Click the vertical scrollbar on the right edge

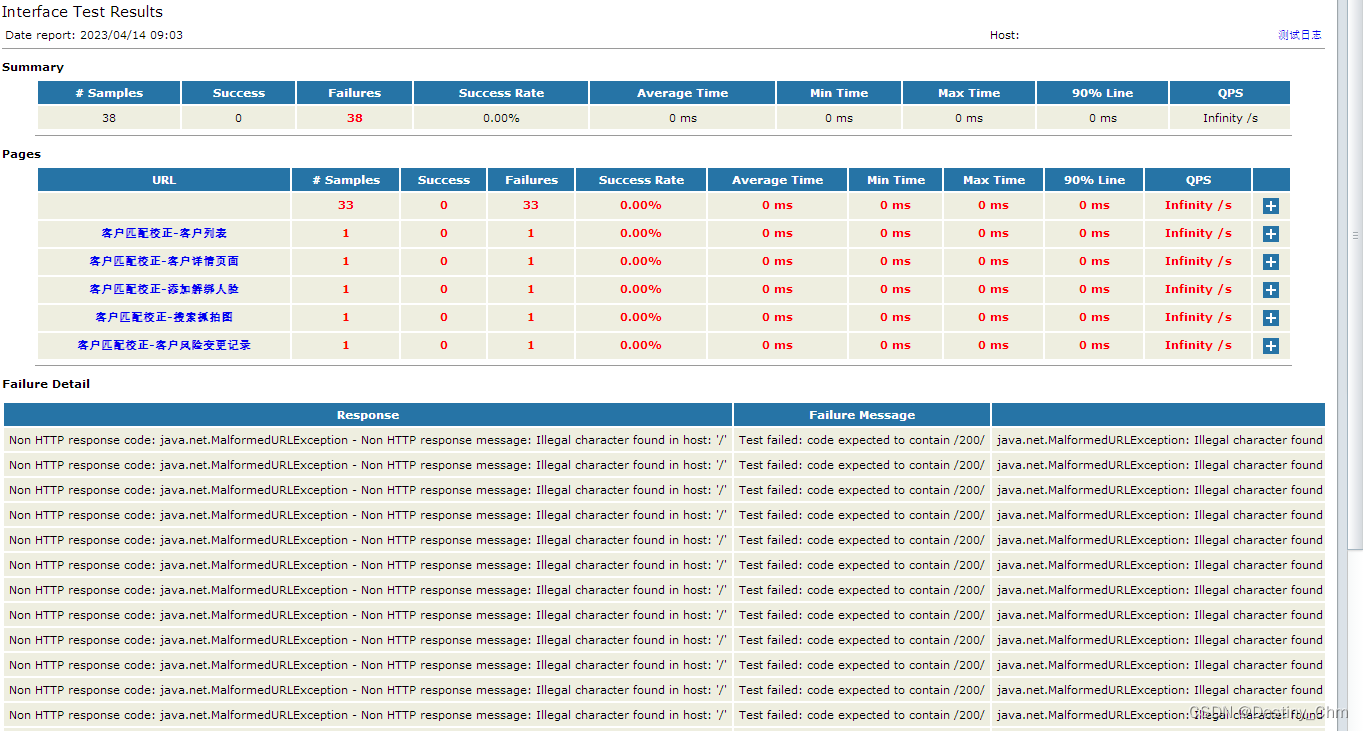(x=1355, y=275)
